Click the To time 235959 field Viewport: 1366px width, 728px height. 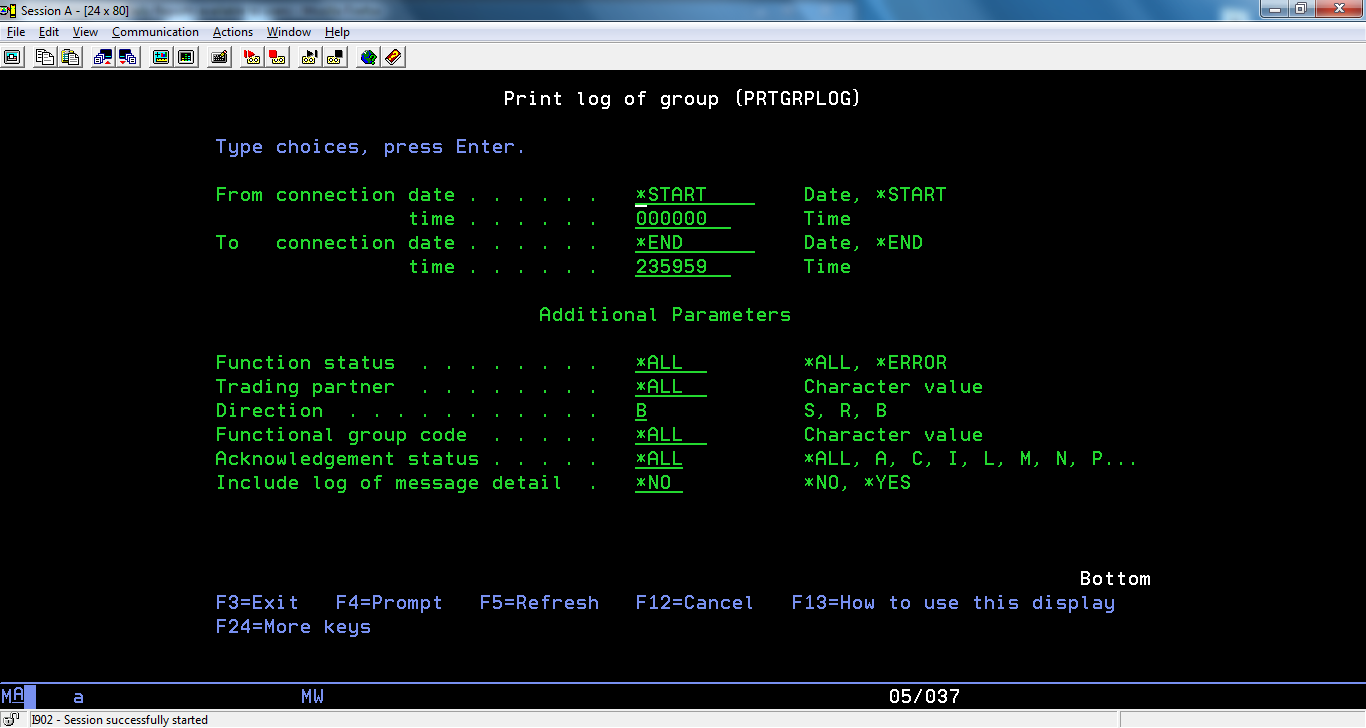683,267
